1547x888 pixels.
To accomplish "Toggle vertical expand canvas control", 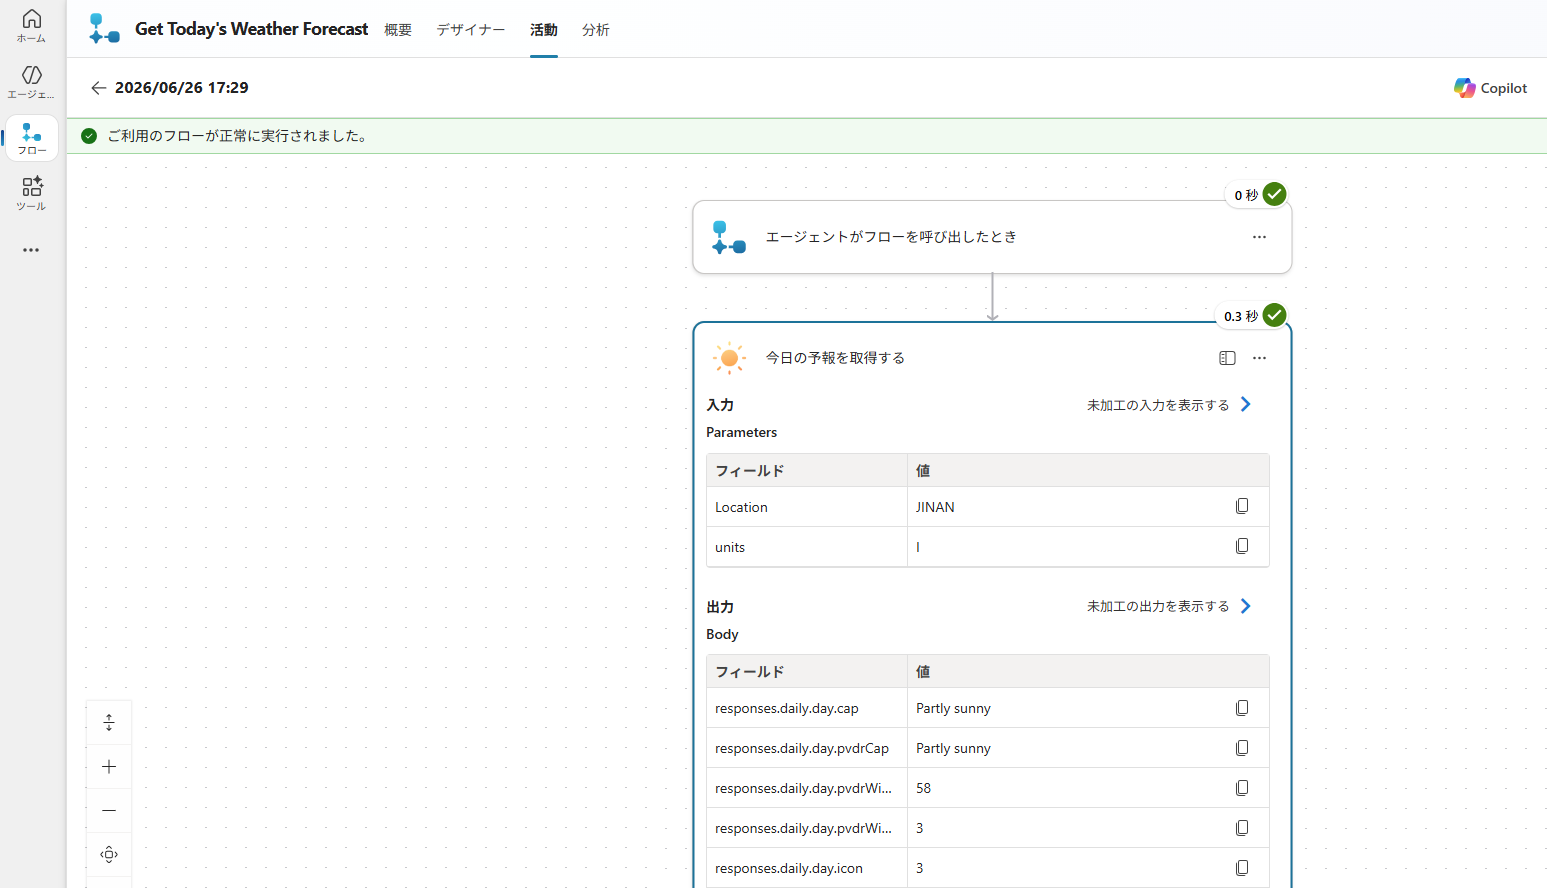I will click(109, 722).
